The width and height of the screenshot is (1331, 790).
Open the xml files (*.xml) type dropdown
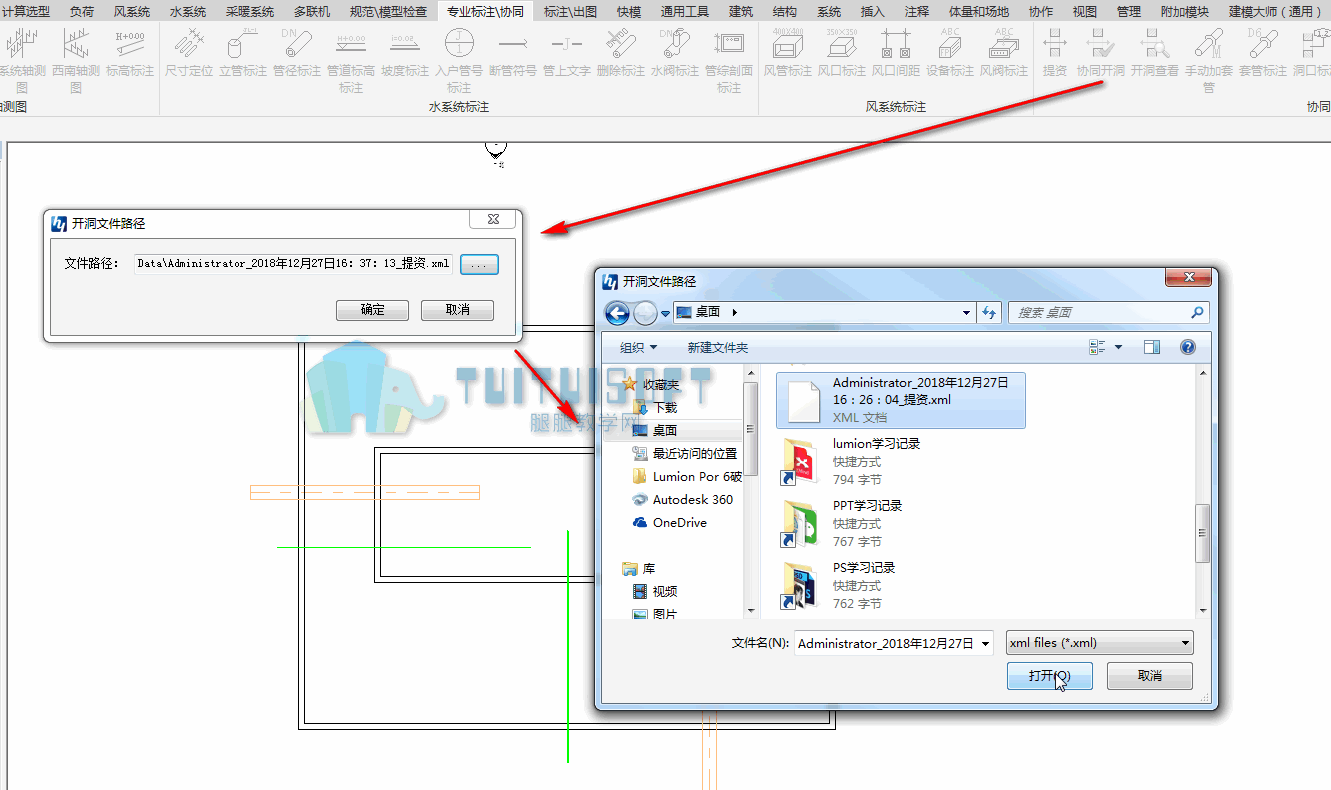(1100, 643)
